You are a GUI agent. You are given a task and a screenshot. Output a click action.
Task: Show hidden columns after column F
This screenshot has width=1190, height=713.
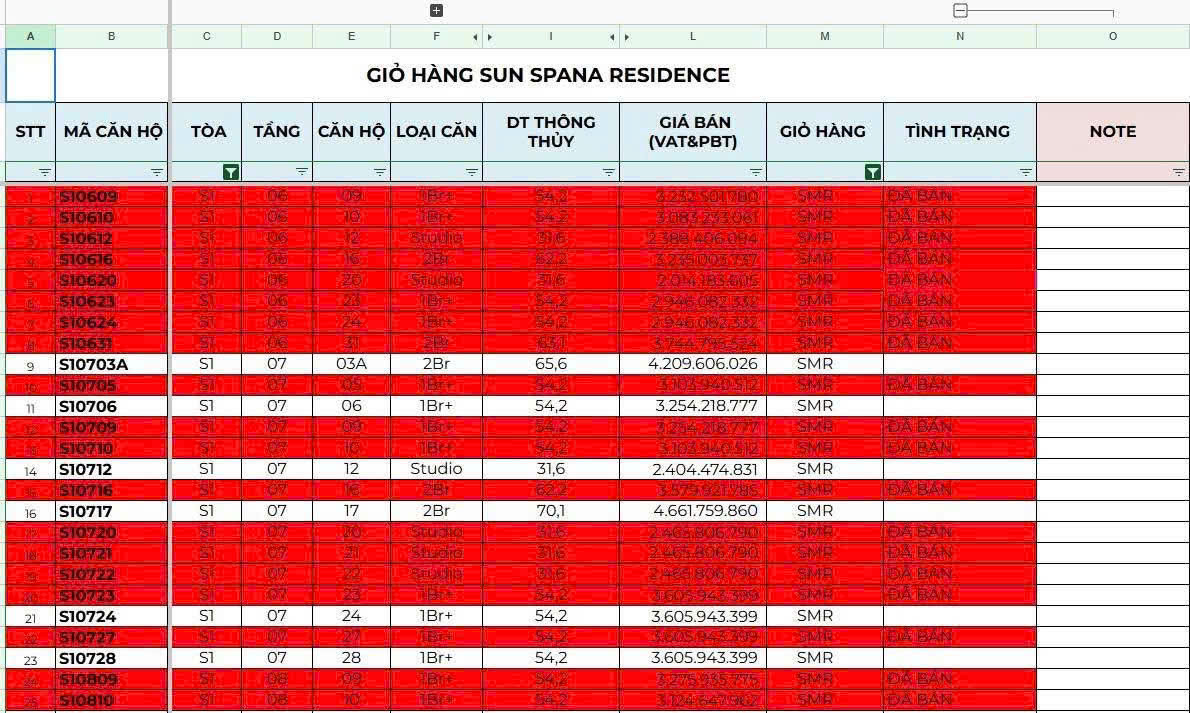click(476, 37)
